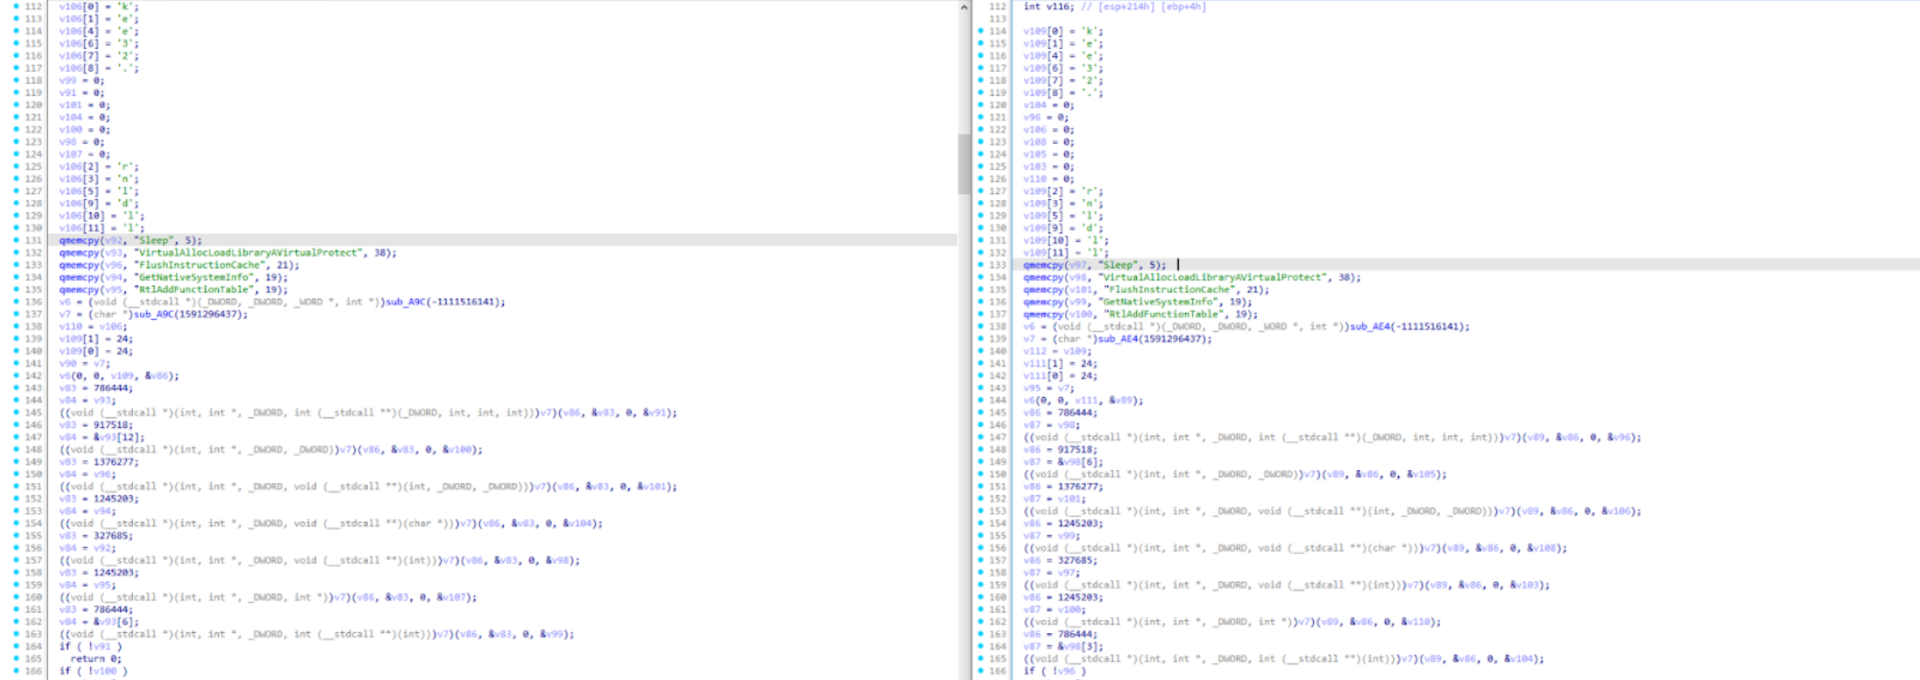Click breakpoint marker at left pane line 136
The height and width of the screenshot is (680, 1920).
click(x=16, y=302)
